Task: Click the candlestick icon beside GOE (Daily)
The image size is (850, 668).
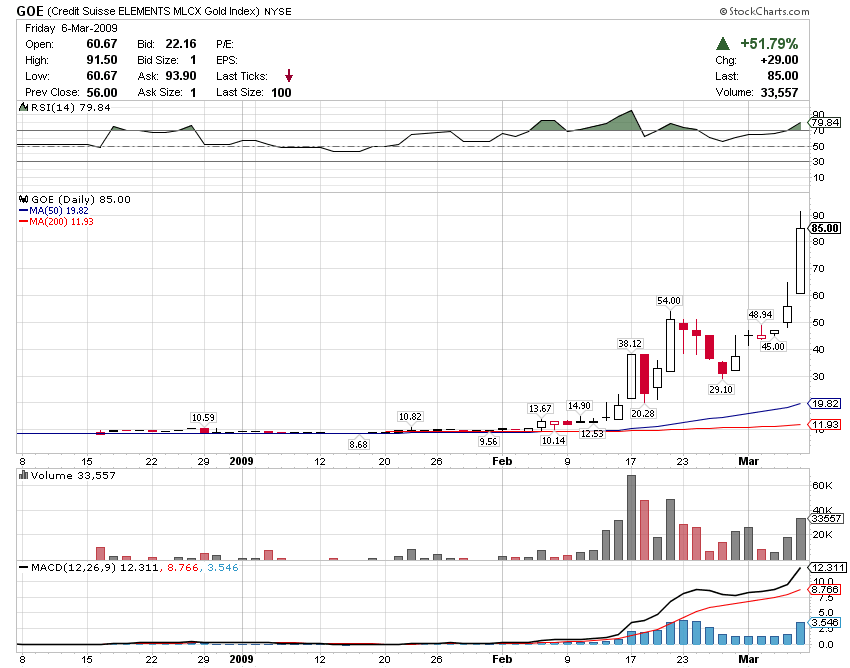Action: click(x=24, y=200)
